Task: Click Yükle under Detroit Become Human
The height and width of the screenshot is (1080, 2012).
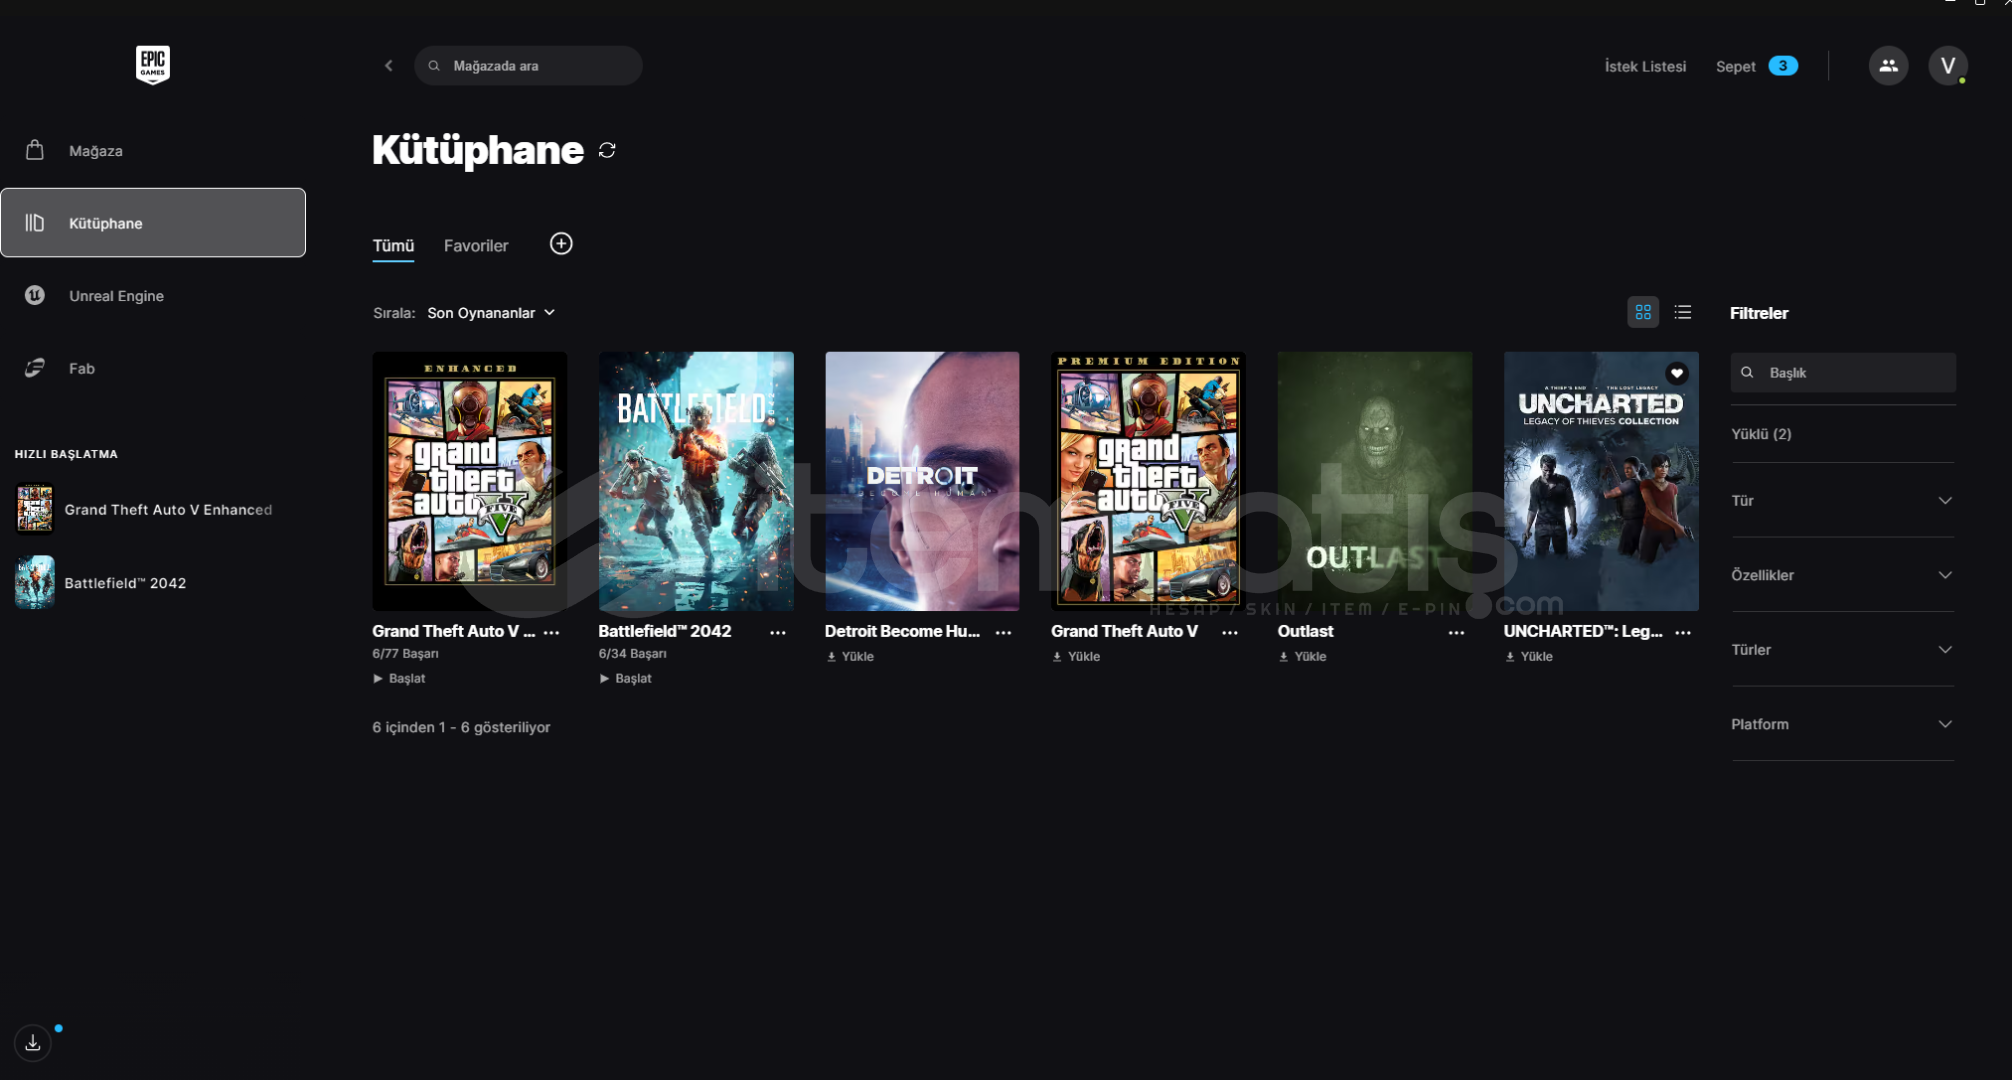Action: [x=850, y=657]
